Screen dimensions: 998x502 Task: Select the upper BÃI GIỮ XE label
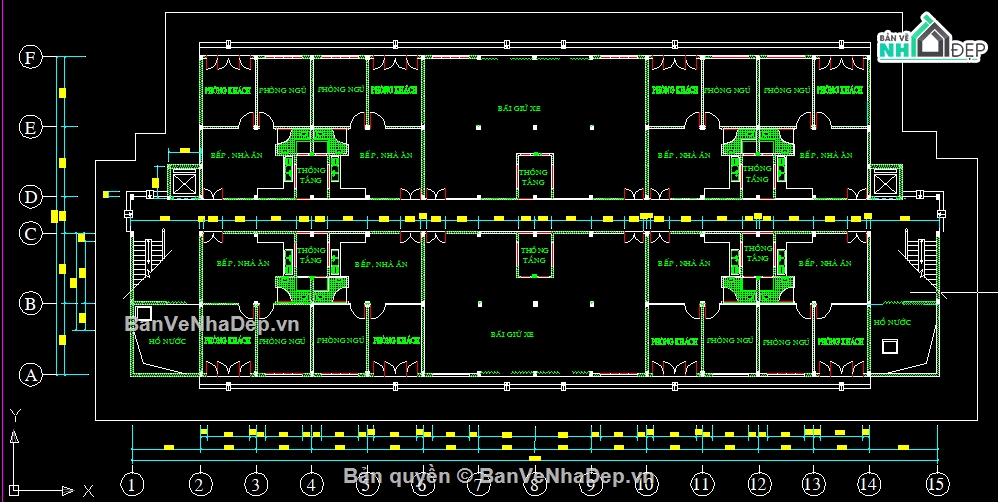pyautogui.click(x=519, y=107)
